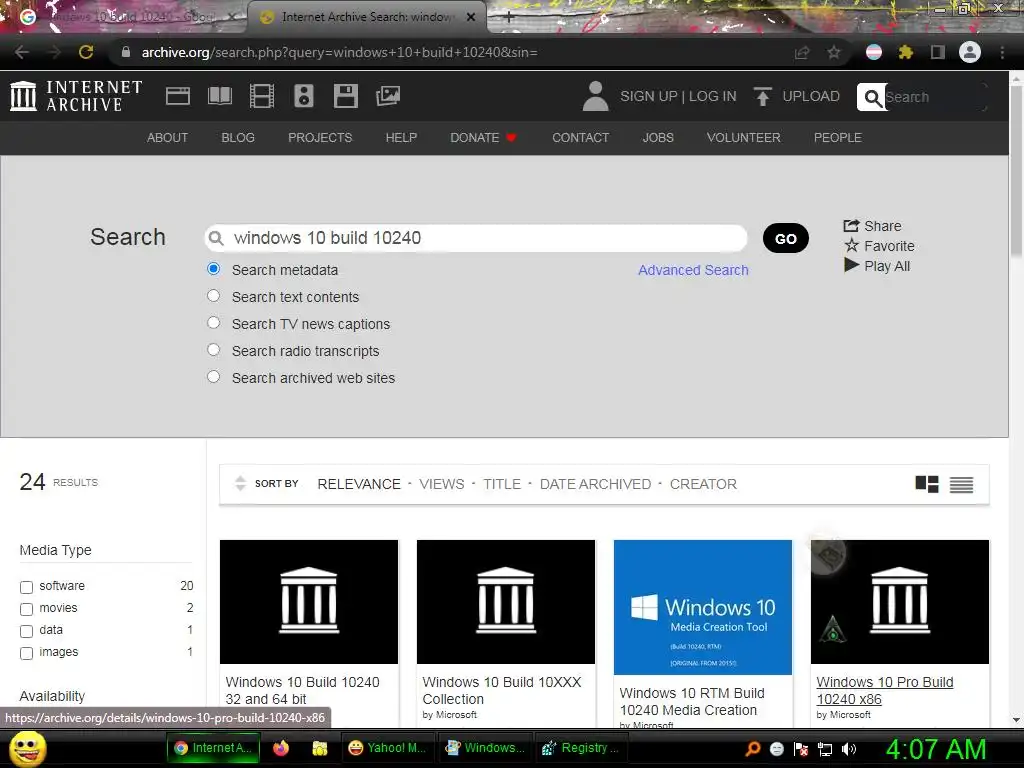The width and height of the screenshot is (1024, 768).
Task: Switch results to list view
Action: point(961,485)
